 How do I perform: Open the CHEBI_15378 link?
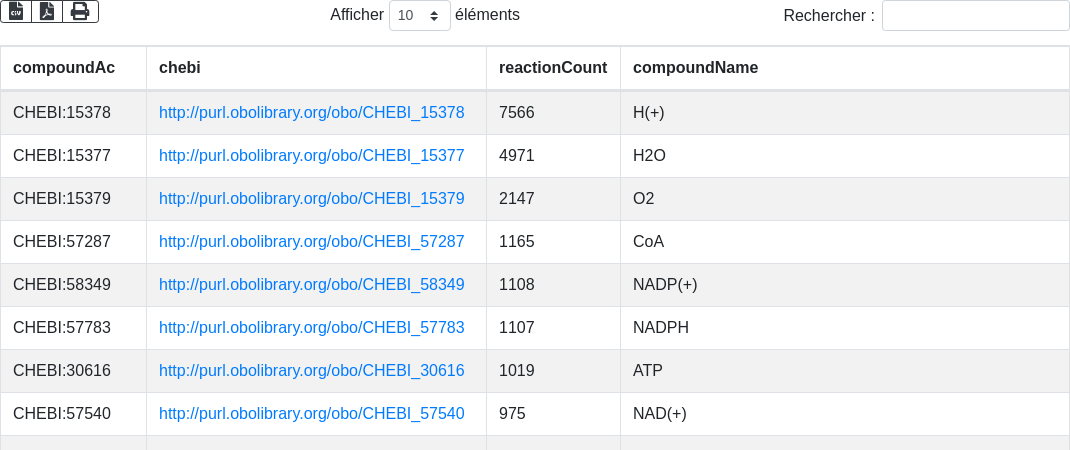point(311,113)
